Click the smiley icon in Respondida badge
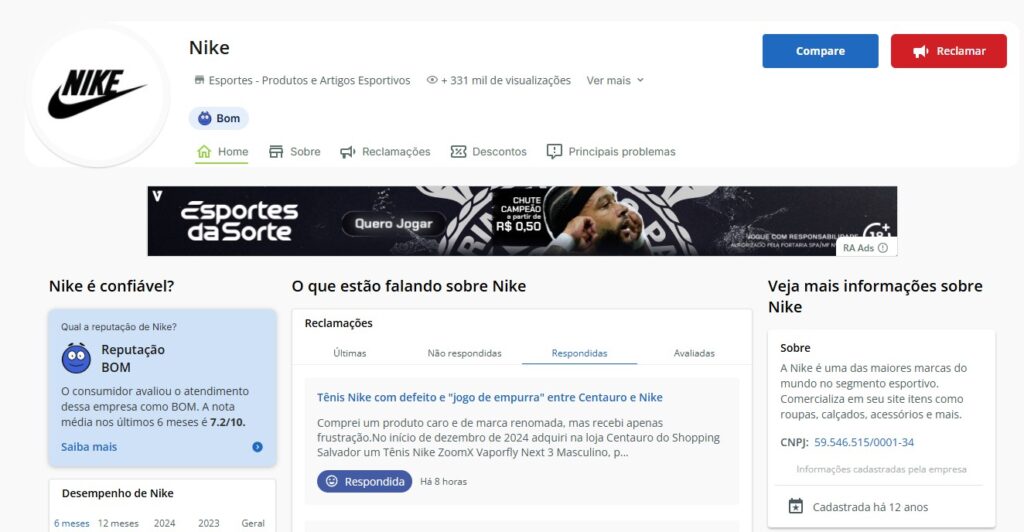Image resolution: width=1024 pixels, height=532 pixels. pyautogui.click(x=332, y=481)
